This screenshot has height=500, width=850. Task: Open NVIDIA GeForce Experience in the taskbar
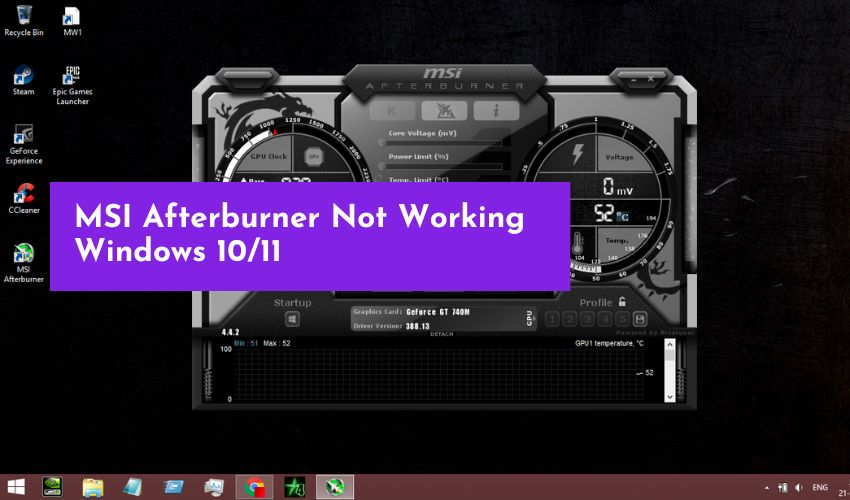point(52,487)
